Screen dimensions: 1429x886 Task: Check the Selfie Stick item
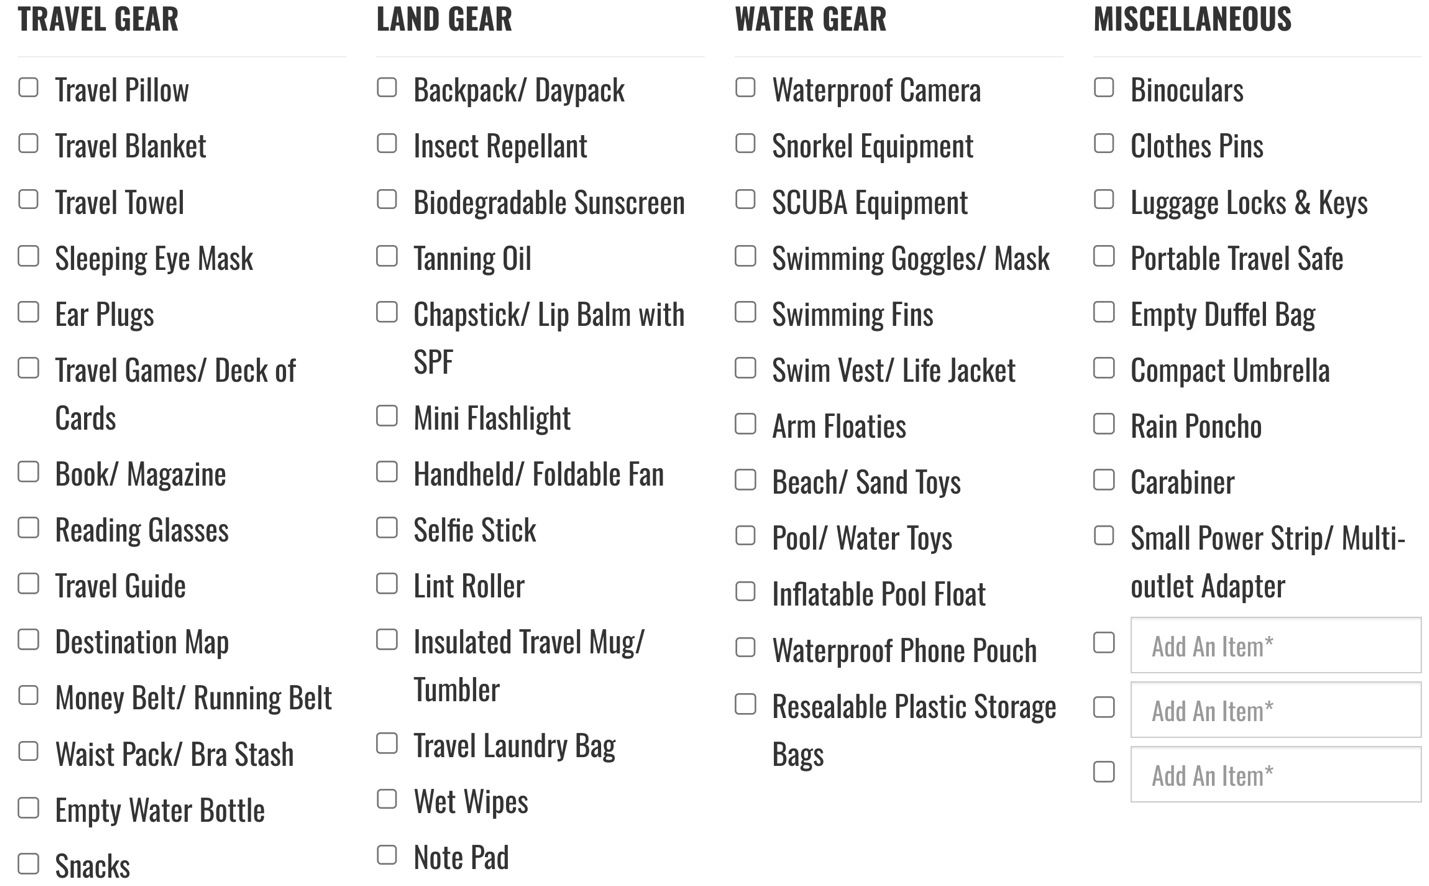387,527
